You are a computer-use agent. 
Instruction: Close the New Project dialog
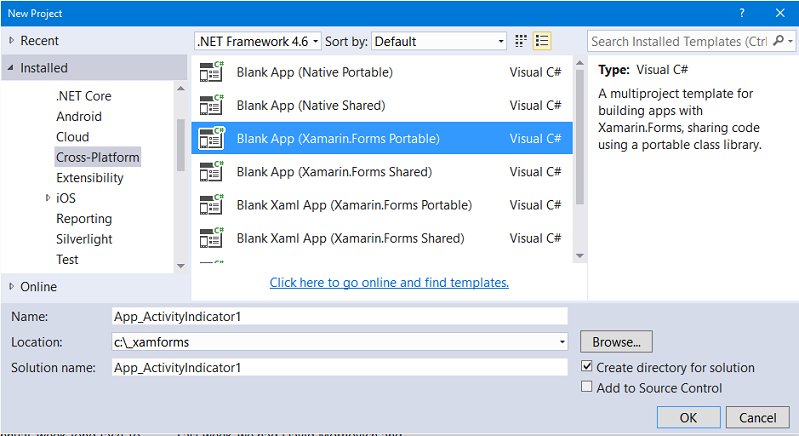[780, 13]
